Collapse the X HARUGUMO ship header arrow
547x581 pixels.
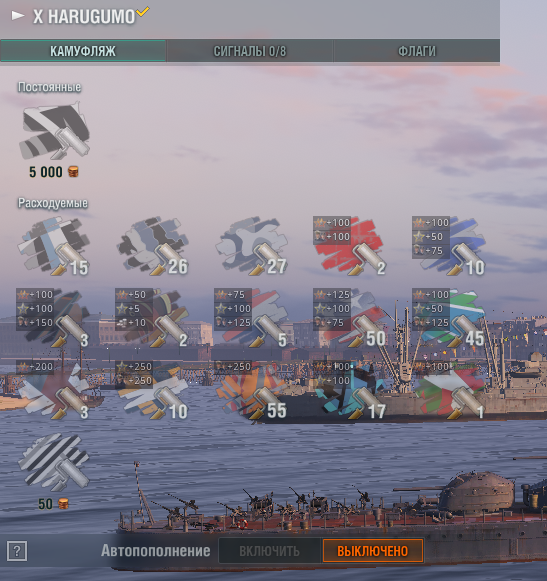18,16
